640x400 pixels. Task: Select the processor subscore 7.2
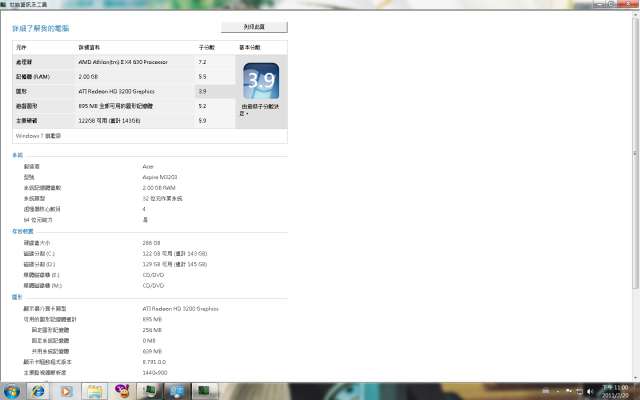pos(202,62)
